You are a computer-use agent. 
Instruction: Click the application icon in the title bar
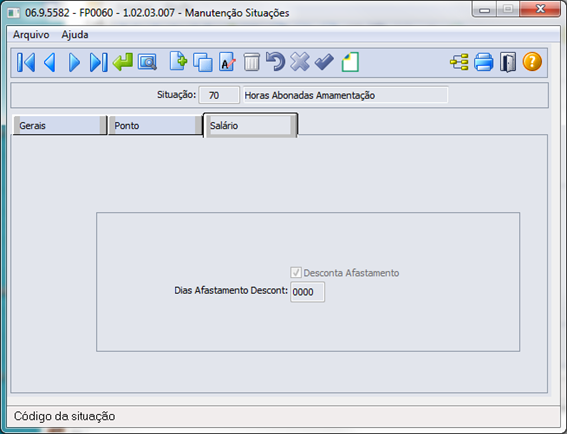click(14, 13)
